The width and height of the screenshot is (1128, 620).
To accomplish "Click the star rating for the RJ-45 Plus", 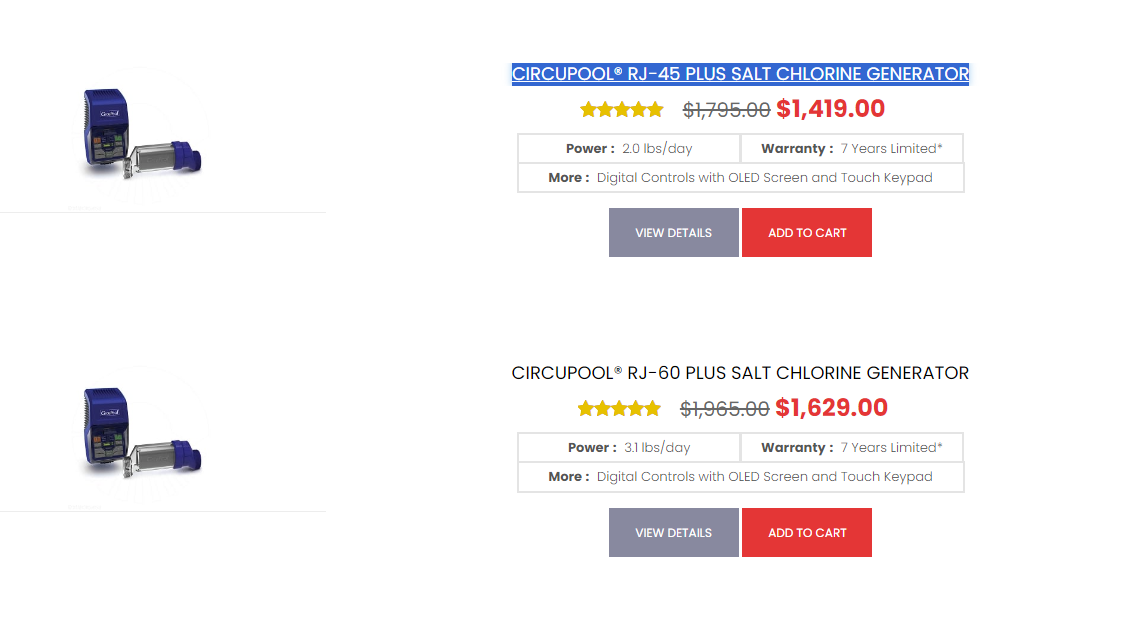I will [622, 109].
